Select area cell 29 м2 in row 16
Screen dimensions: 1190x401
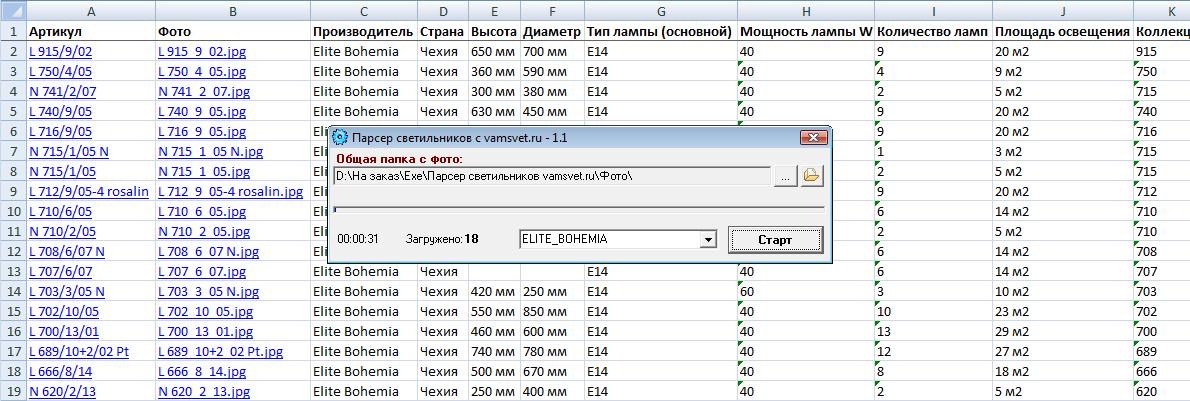click(x=1063, y=331)
